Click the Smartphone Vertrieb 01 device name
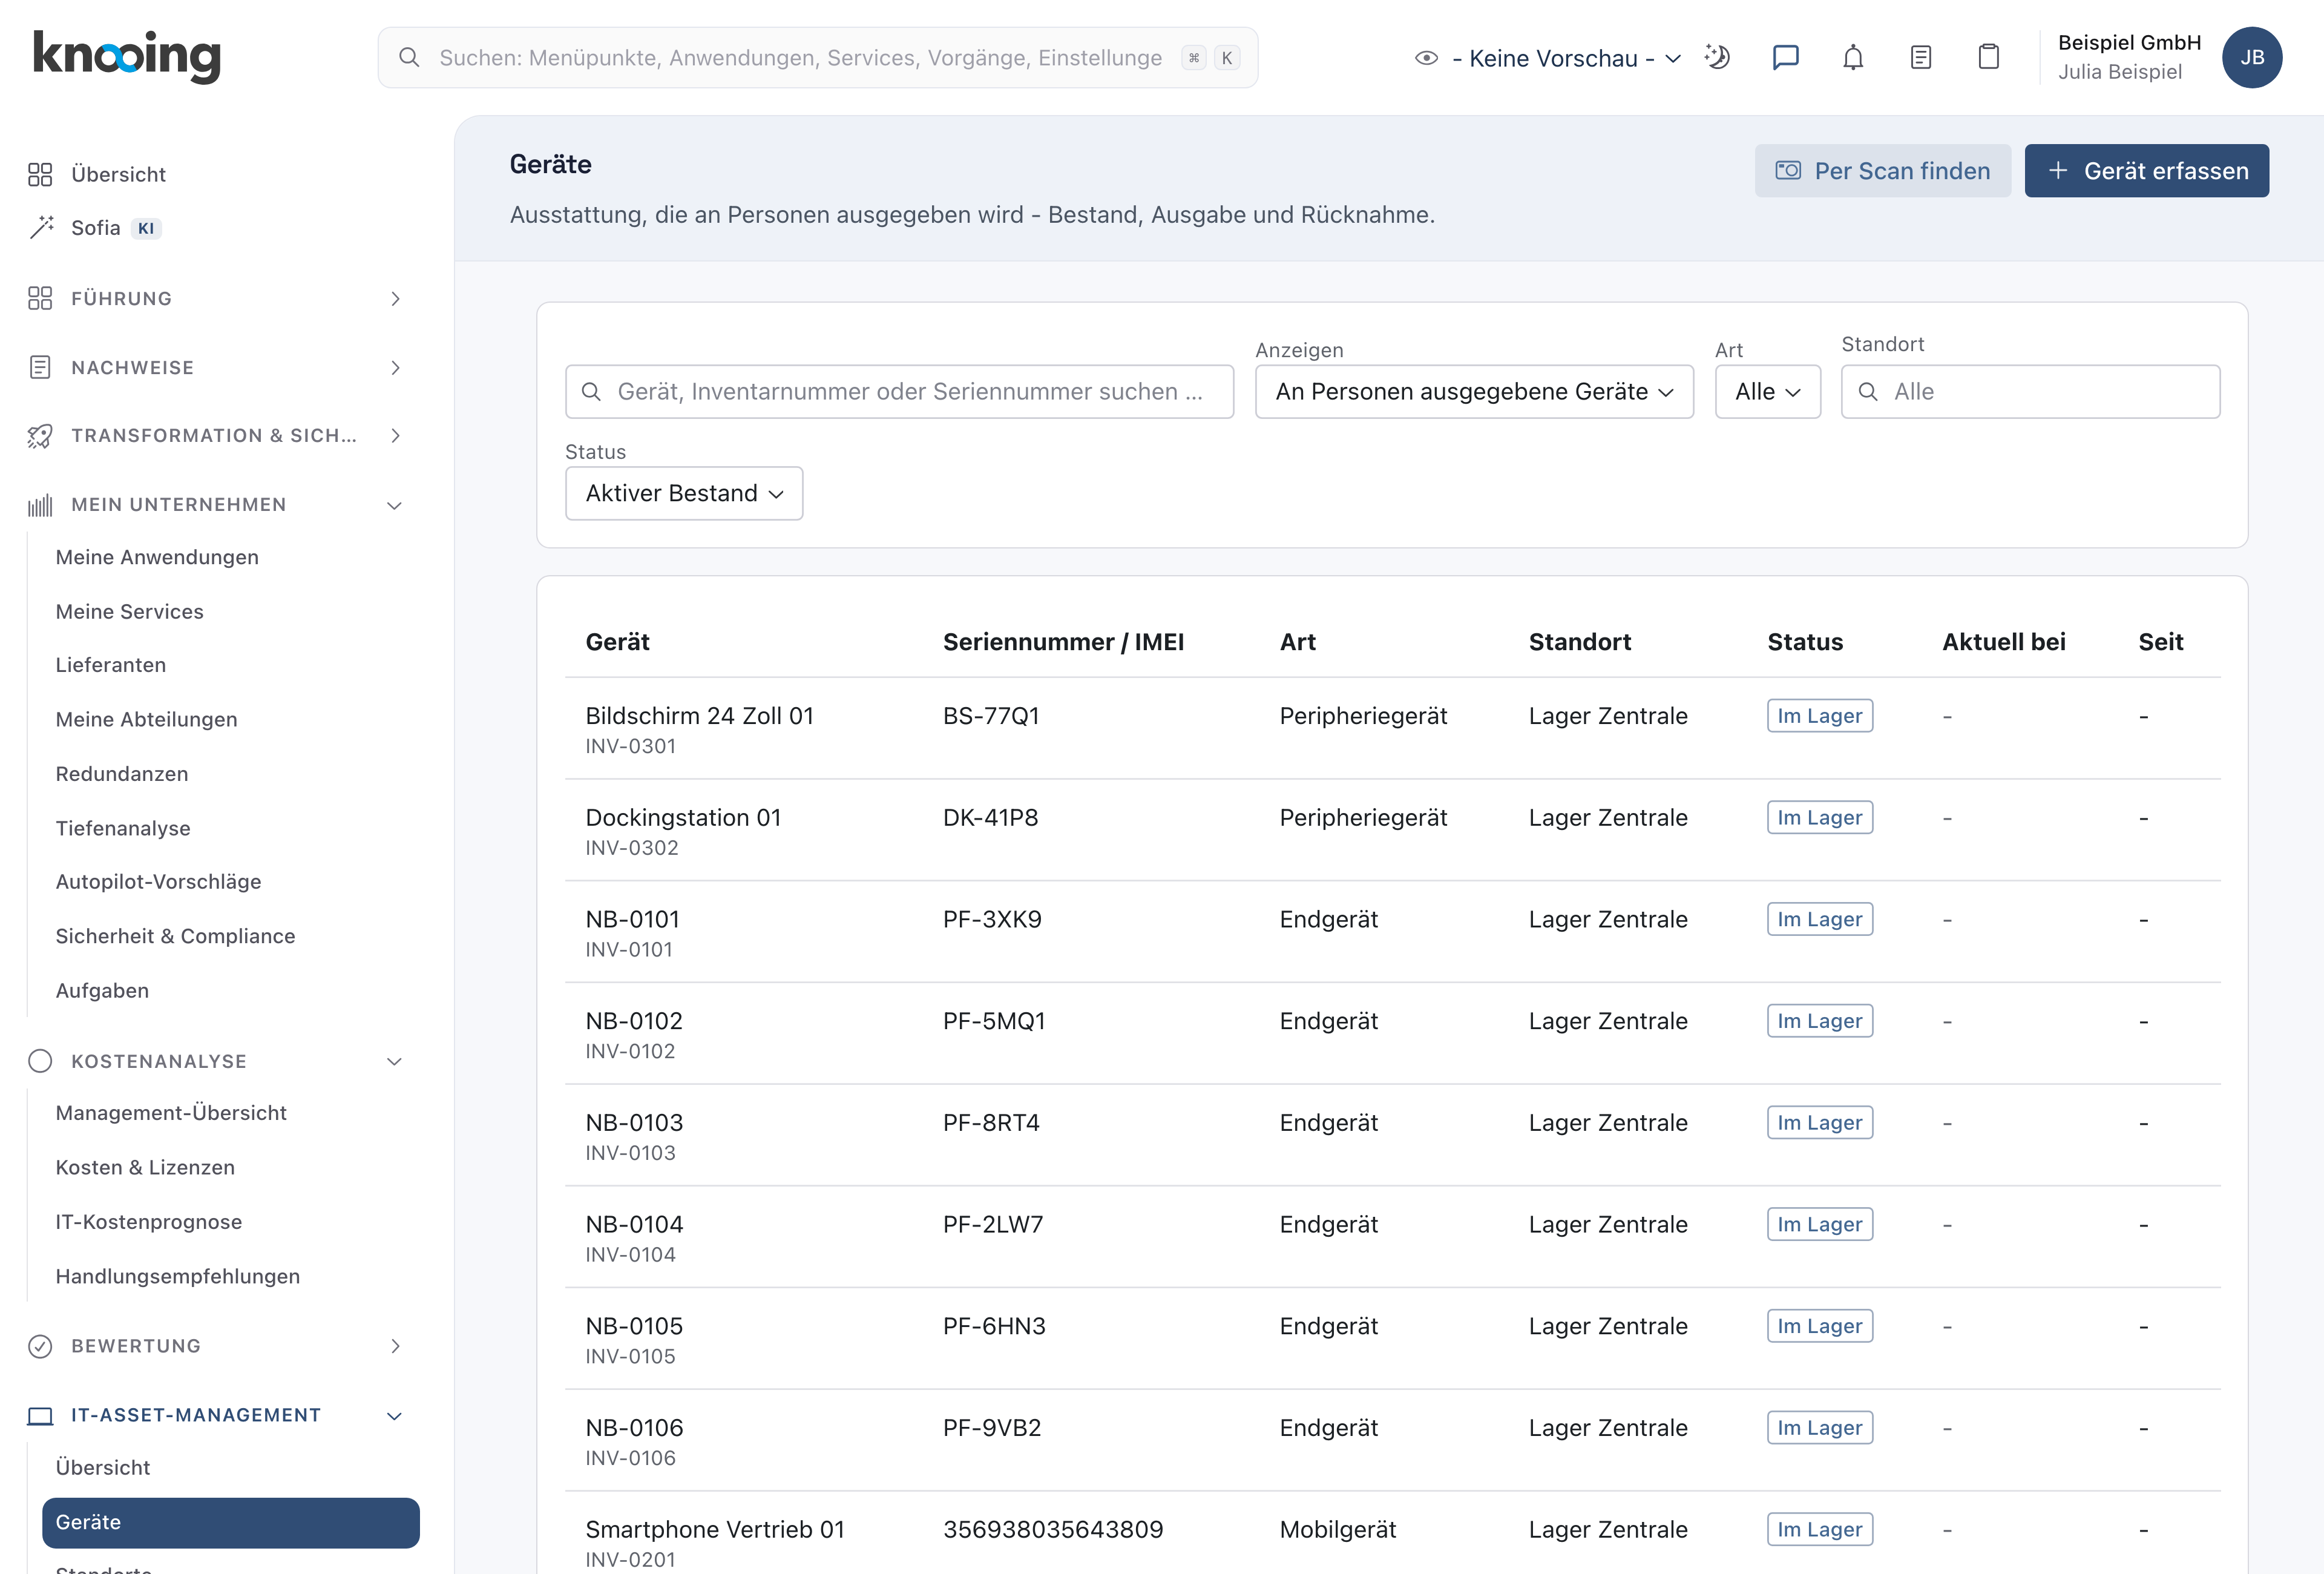The image size is (2324, 1574). (x=715, y=1529)
